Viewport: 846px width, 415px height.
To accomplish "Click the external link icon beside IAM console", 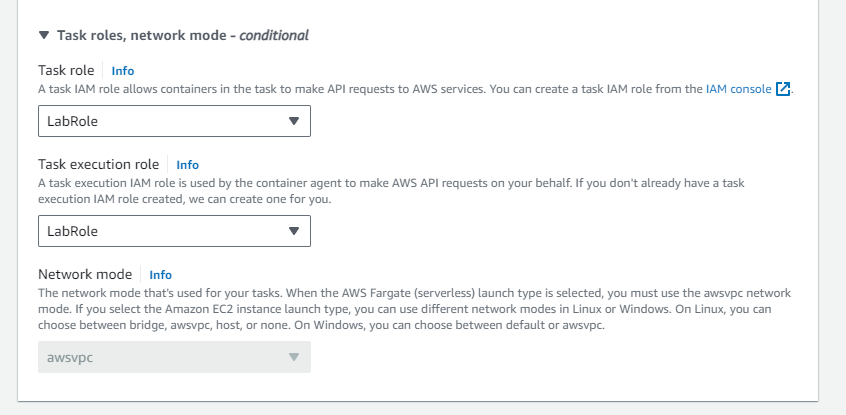I will click(x=783, y=89).
